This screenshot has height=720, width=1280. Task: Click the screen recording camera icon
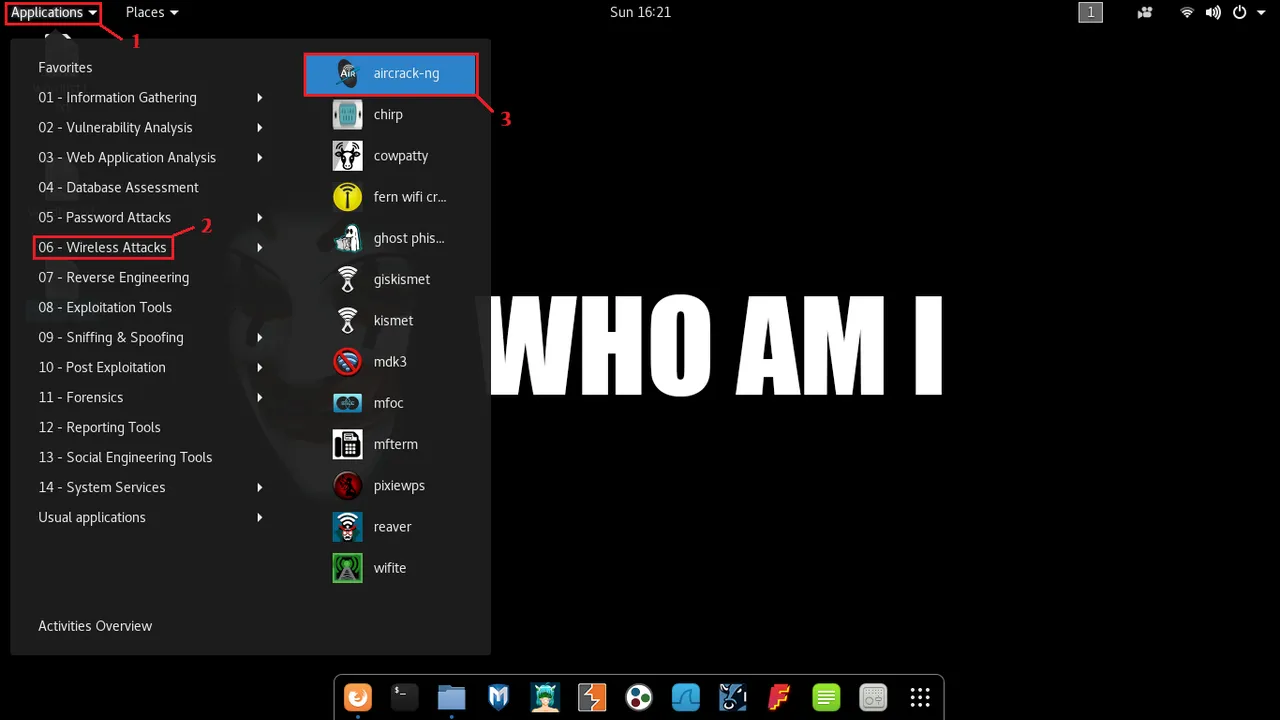pos(1145,12)
